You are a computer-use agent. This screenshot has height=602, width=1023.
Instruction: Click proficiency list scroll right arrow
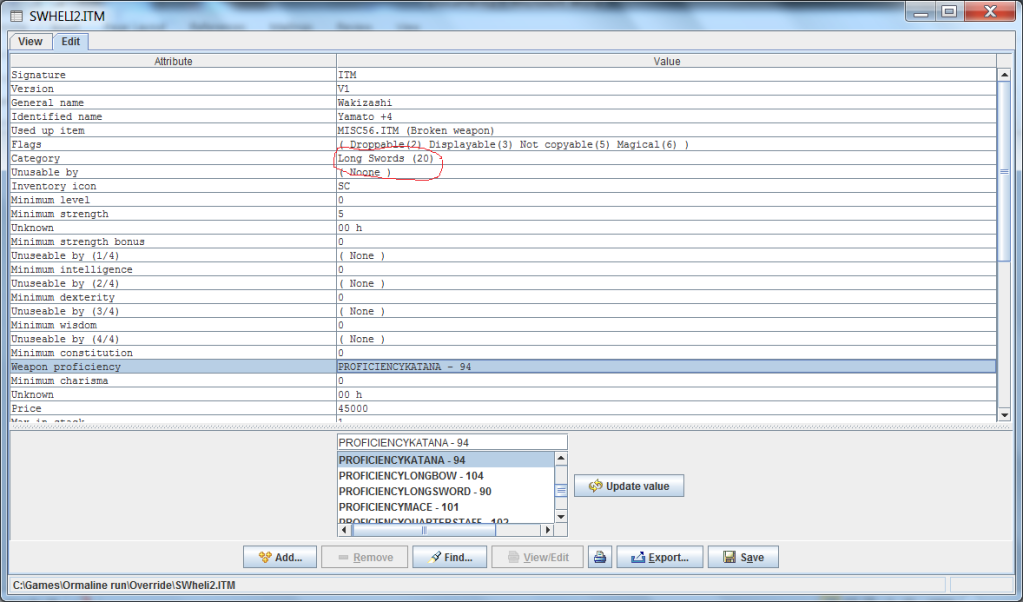(546, 531)
